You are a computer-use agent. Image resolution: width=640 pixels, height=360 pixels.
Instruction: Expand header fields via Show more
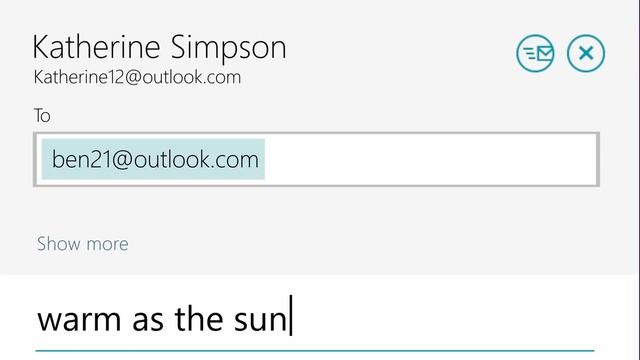coord(82,244)
